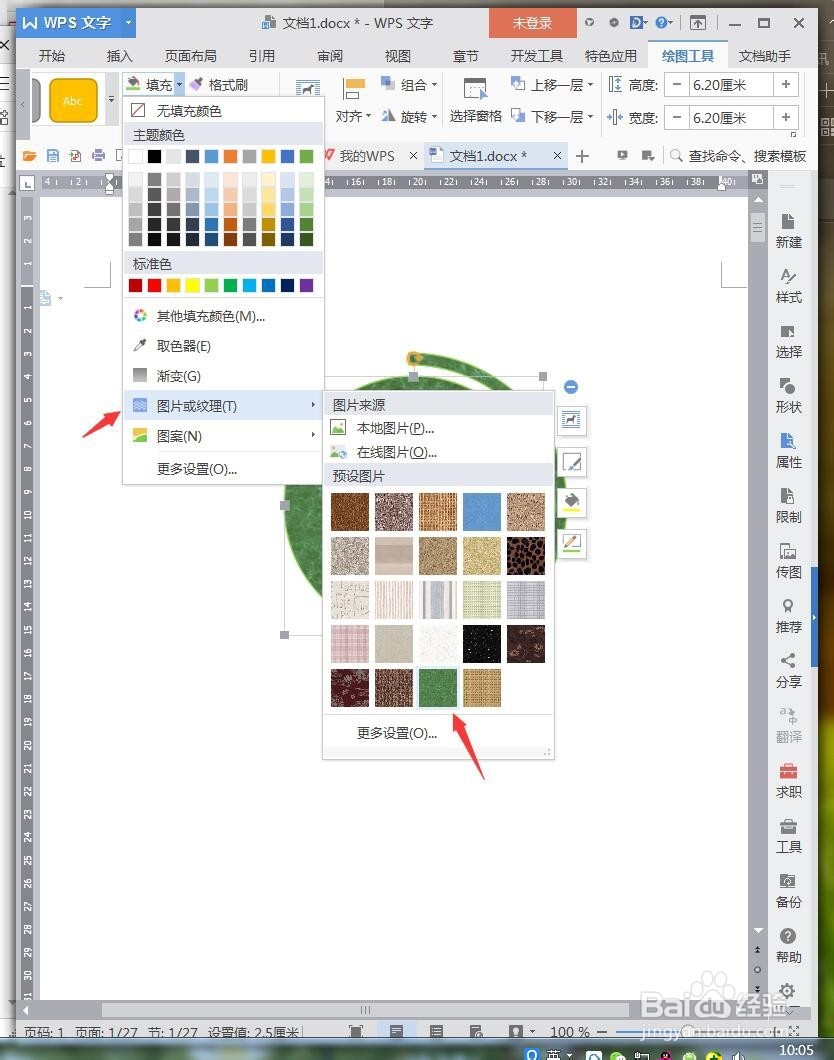Choose 无填充颜色 no fill option
Screen dimensions: 834x1060
pyautogui.click(x=223, y=110)
